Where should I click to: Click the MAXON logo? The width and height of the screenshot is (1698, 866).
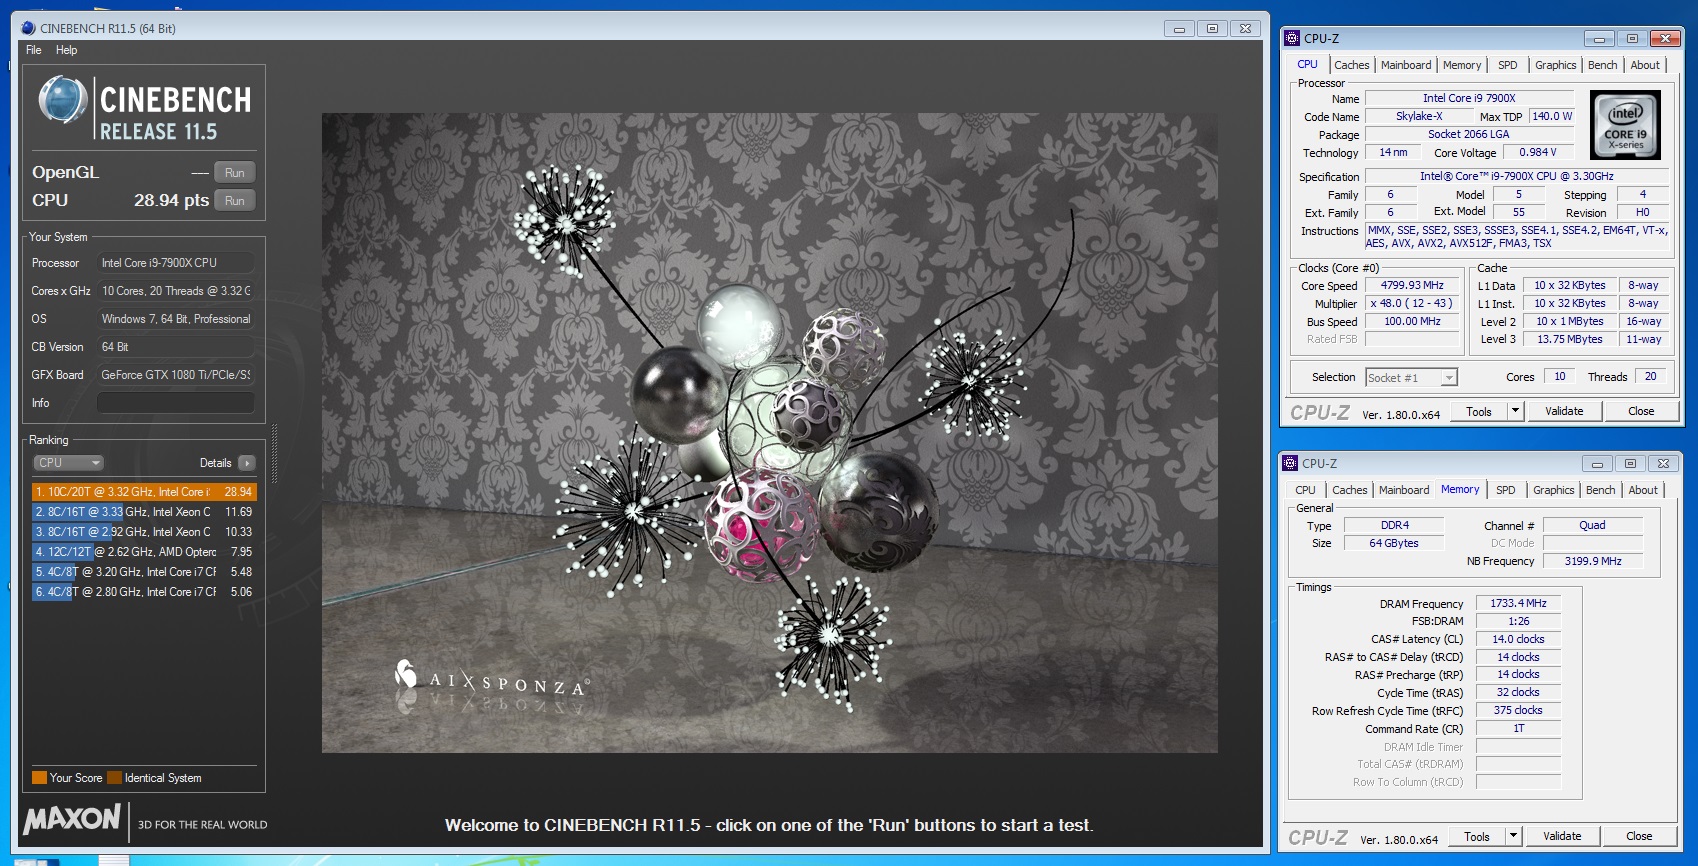pyautogui.click(x=72, y=819)
